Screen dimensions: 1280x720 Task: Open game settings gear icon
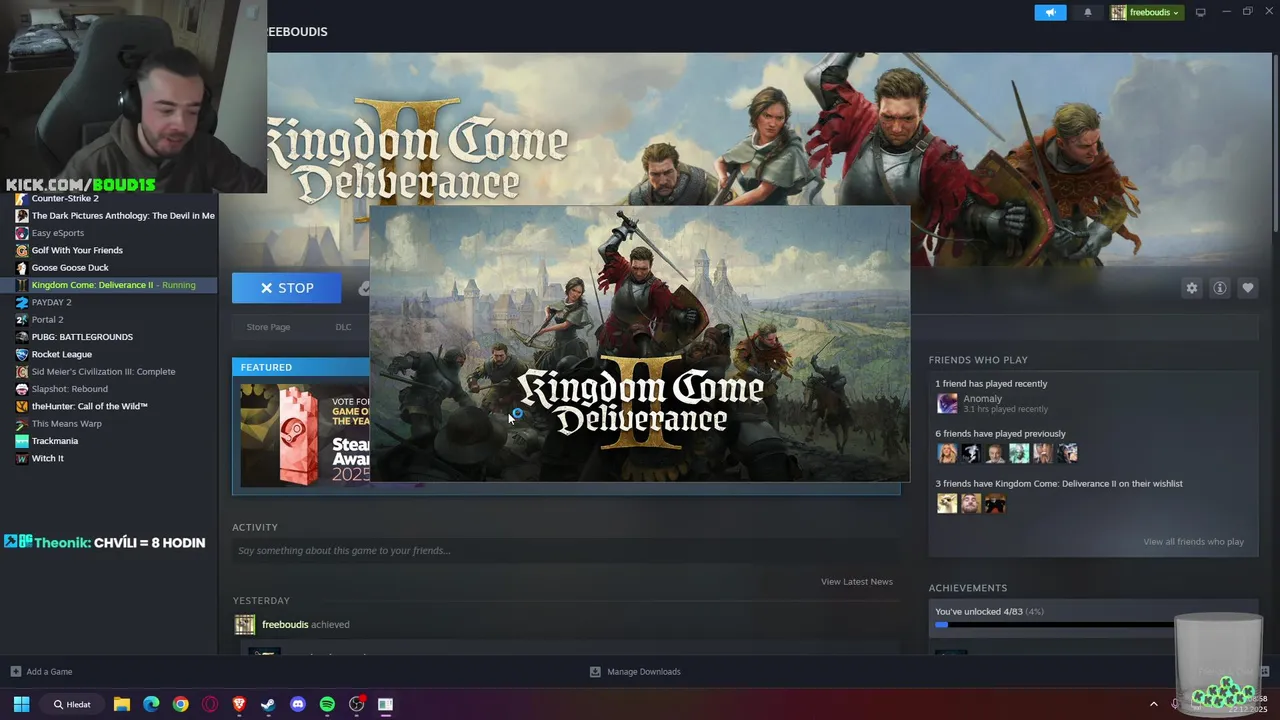point(1191,288)
